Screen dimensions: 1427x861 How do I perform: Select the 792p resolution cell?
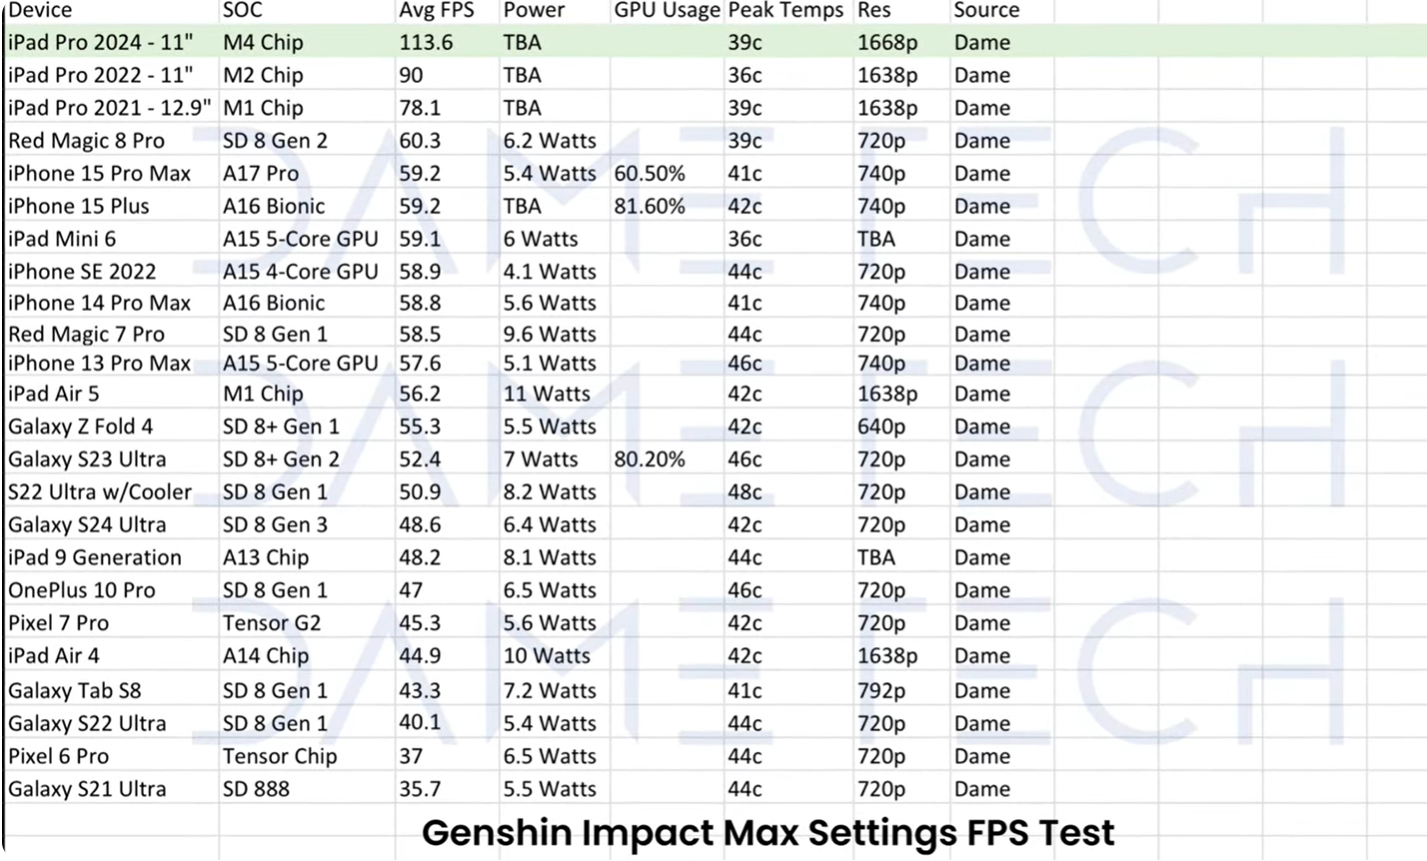(881, 691)
